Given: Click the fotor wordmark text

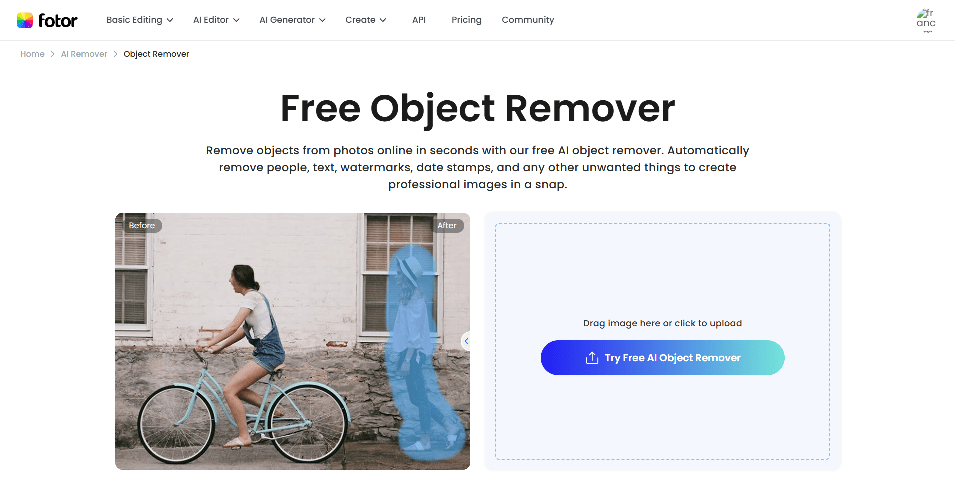Looking at the screenshot, I should pyautogui.click(x=58, y=20).
